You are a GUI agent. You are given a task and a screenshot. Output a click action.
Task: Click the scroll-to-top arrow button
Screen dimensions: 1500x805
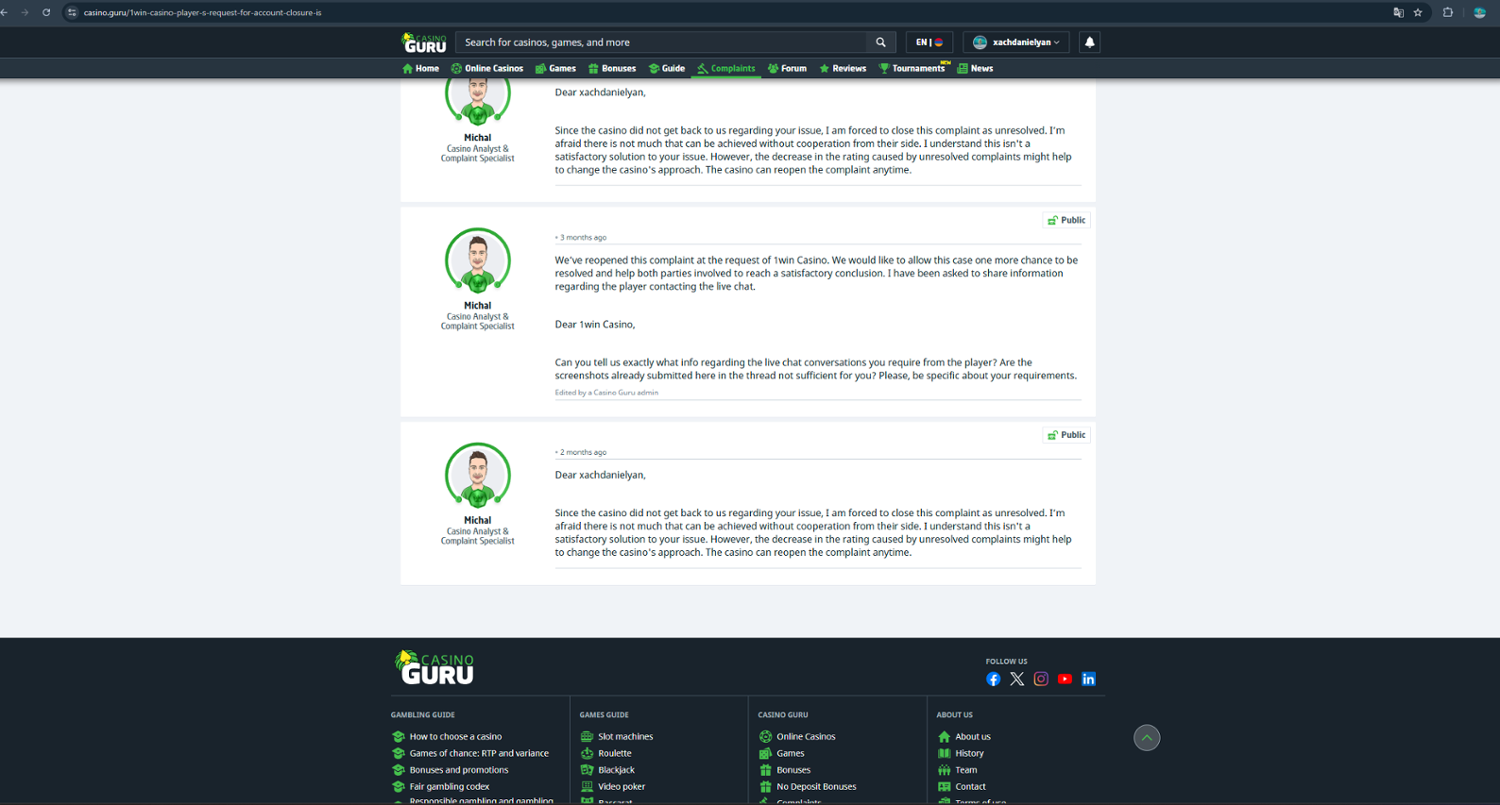(x=1147, y=738)
